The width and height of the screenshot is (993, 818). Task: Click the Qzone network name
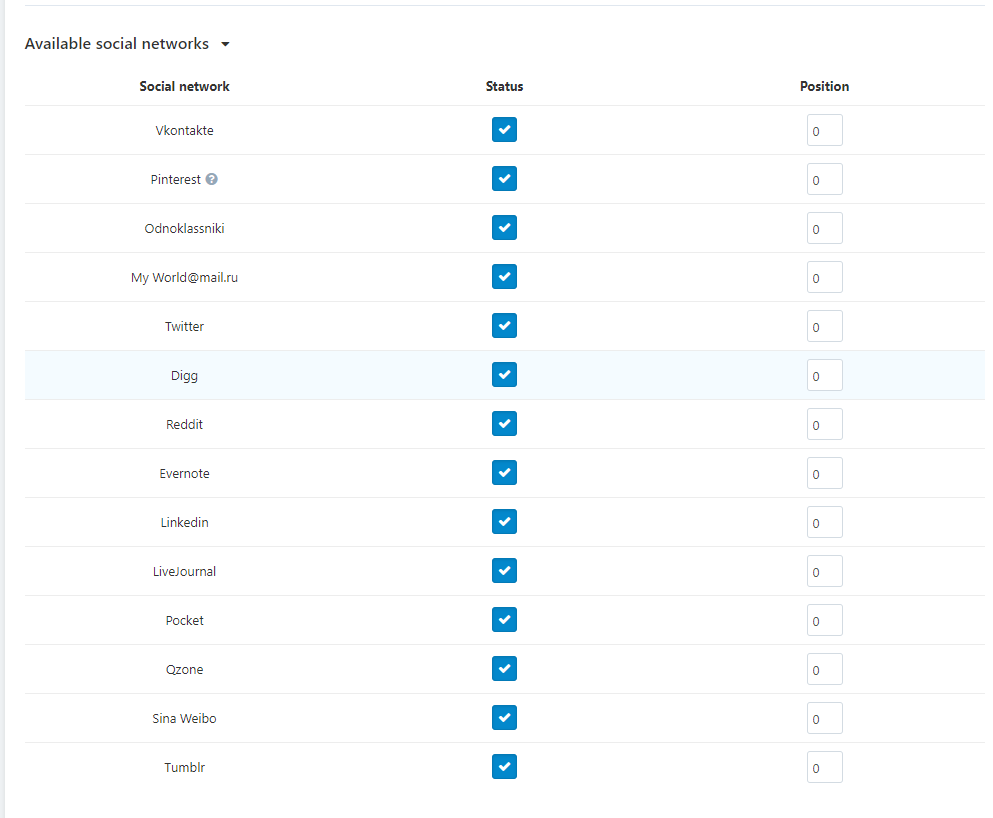184,670
